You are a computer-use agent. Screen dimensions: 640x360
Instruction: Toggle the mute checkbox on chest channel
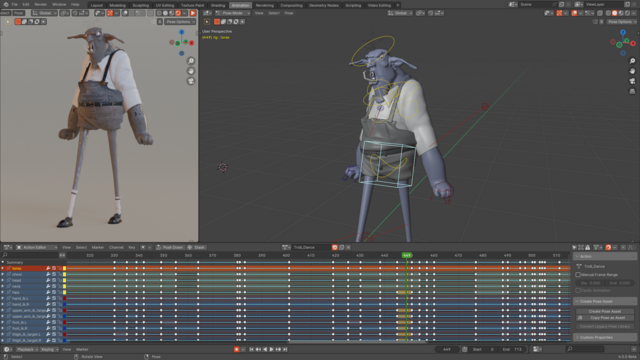pos(54,274)
